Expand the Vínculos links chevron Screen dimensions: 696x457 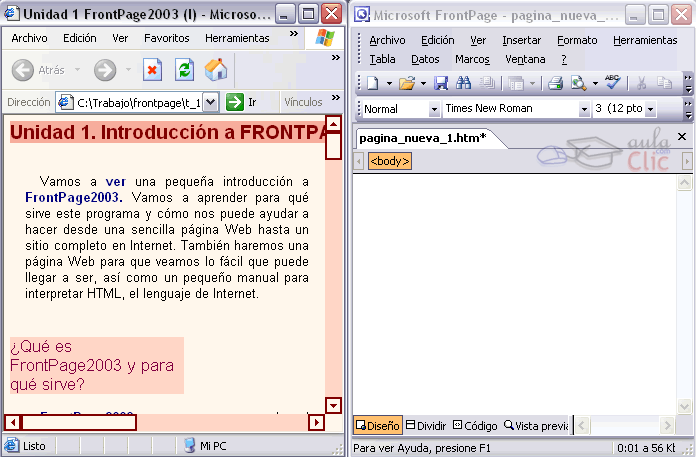(336, 97)
